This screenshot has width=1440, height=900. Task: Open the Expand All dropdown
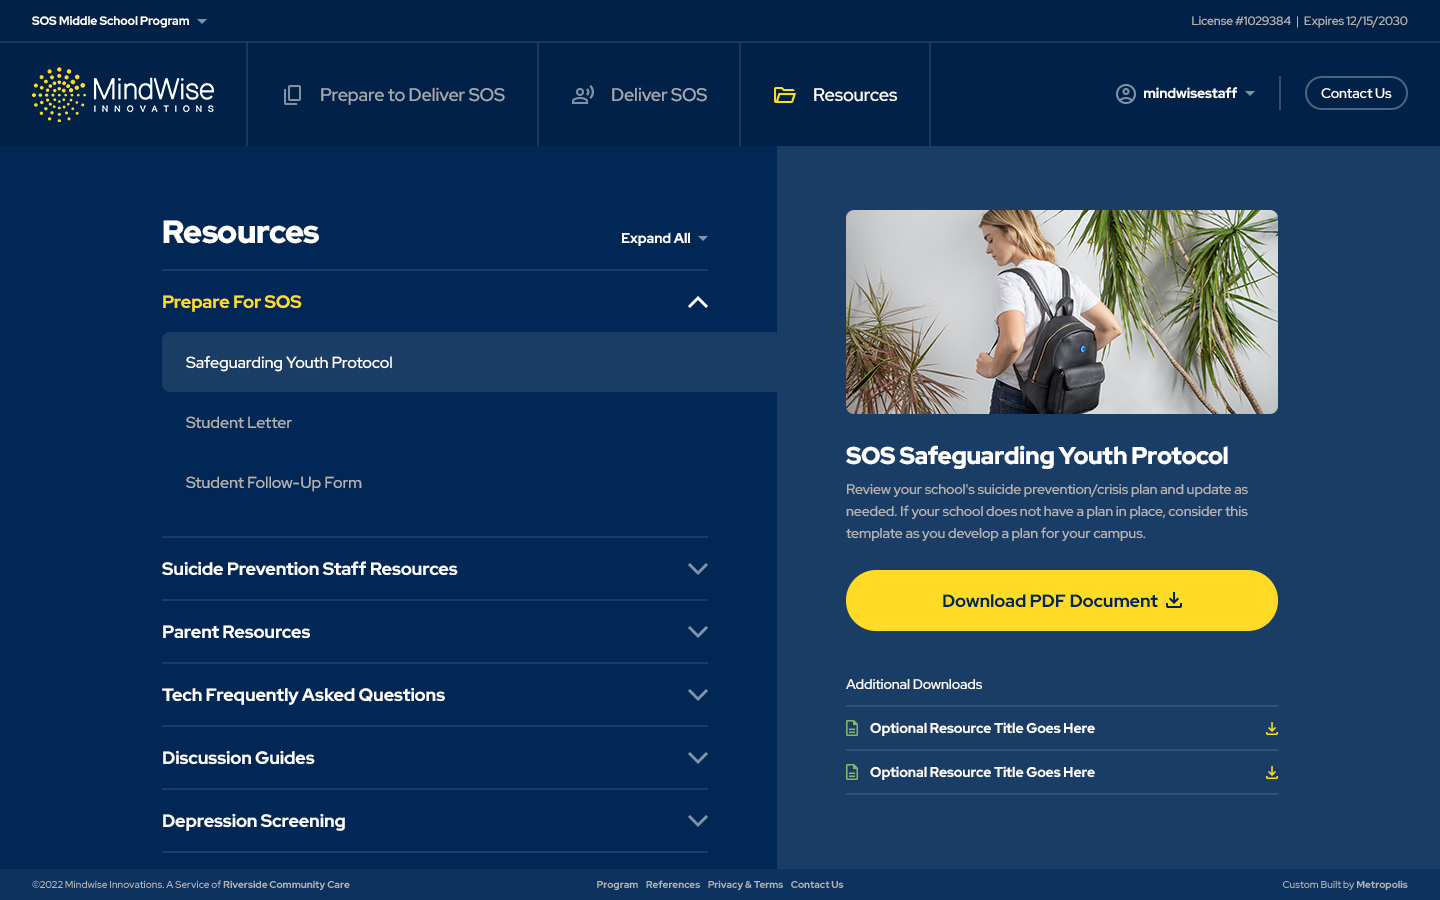664,238
